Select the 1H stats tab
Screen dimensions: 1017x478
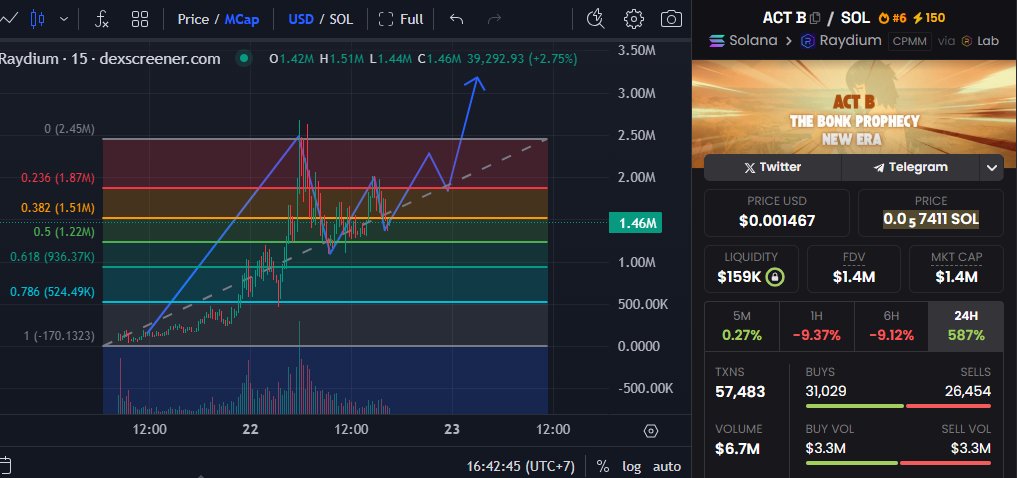[x=816, y=326]
